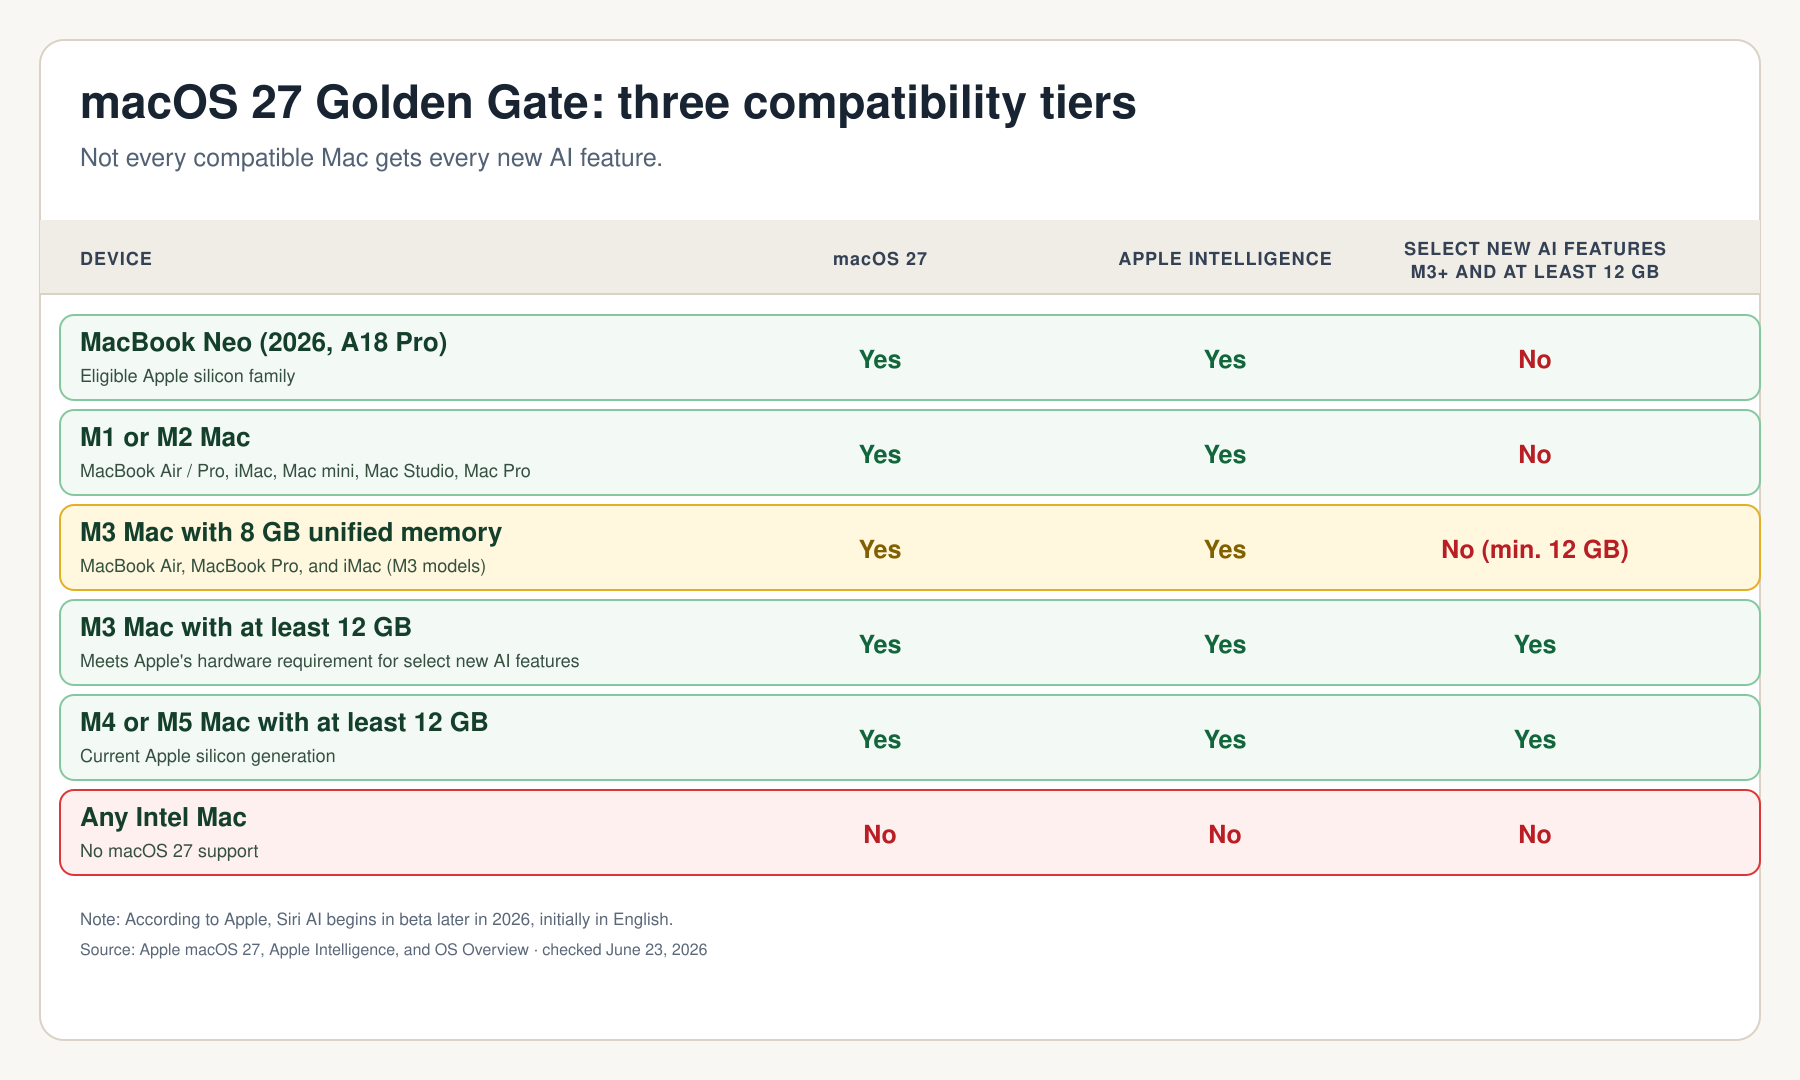
Task: Click the 'macOS 27' column header
Action: [880, 259]
